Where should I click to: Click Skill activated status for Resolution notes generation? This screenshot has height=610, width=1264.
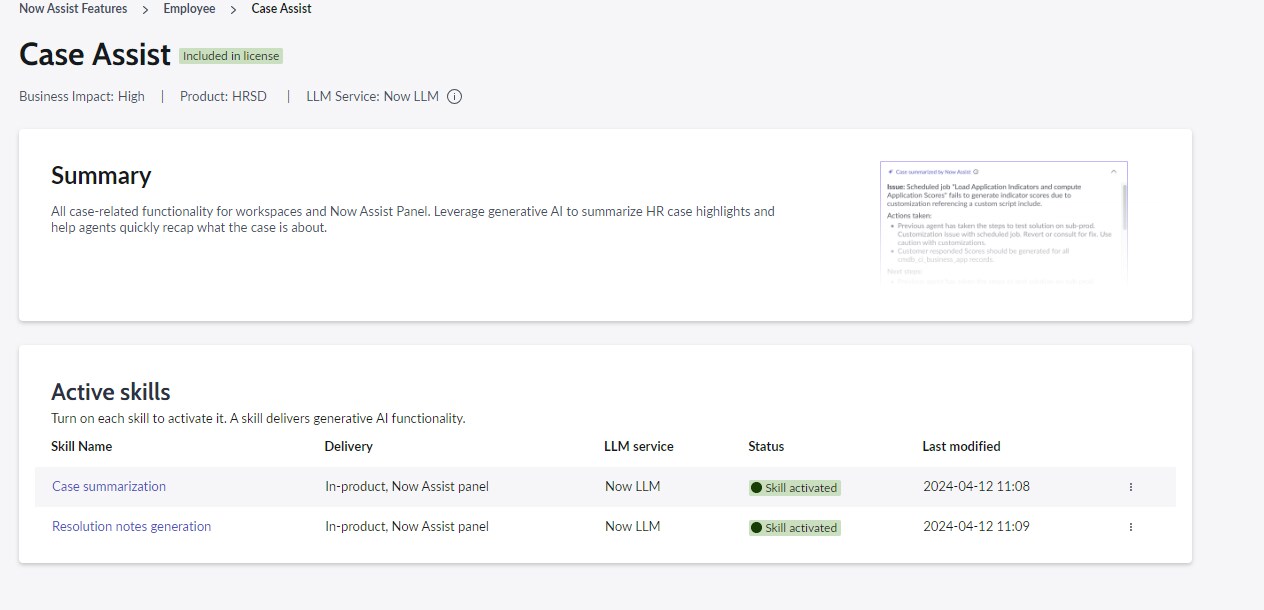(x=795, y=528)
